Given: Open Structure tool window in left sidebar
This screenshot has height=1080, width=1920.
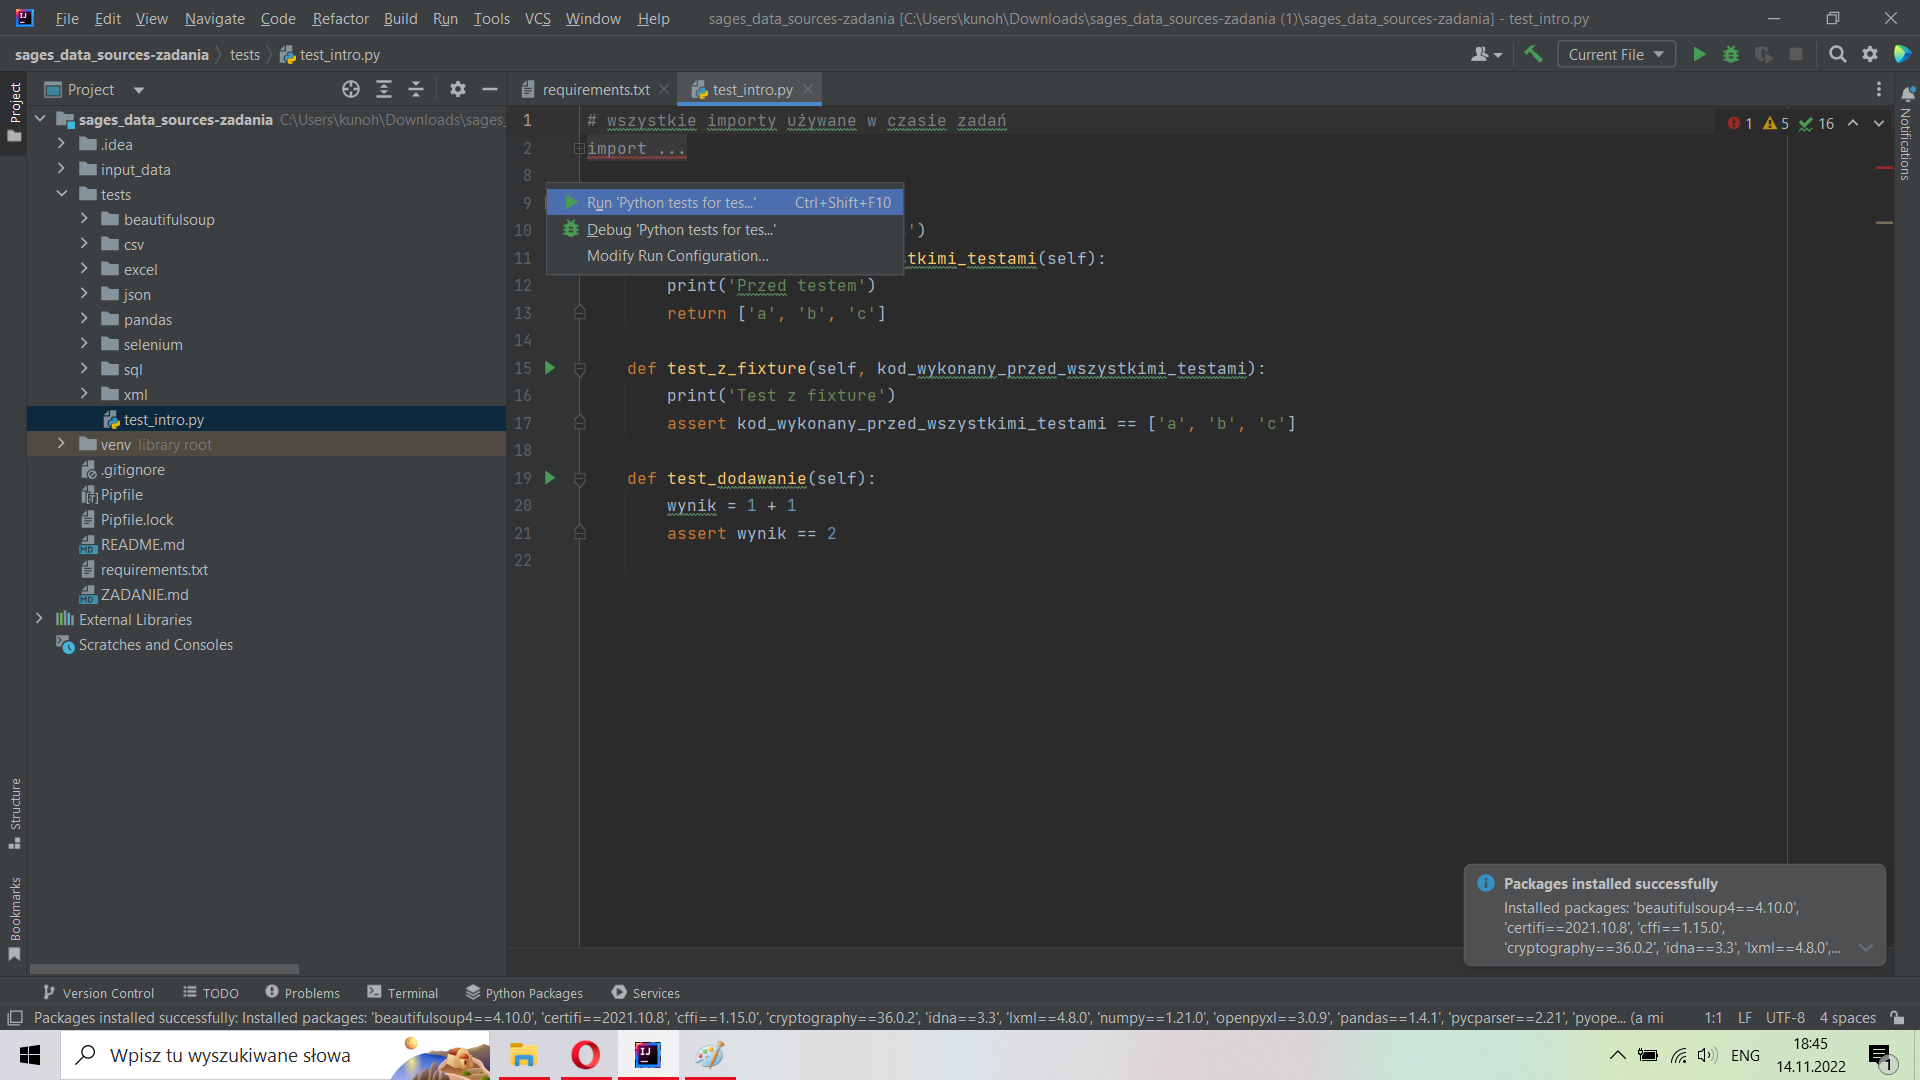Looking at the screenshot, I should pyautogui.click(x=15, y=813).
